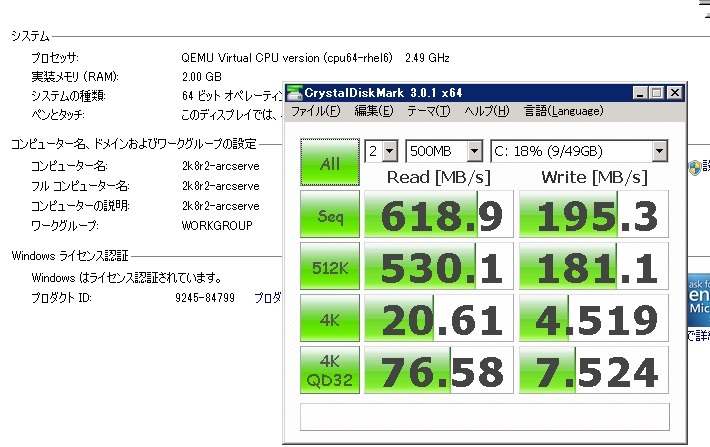Click the 2.00 GB RAM value
Screen dimensions: 710x447
tap(201, 77)
